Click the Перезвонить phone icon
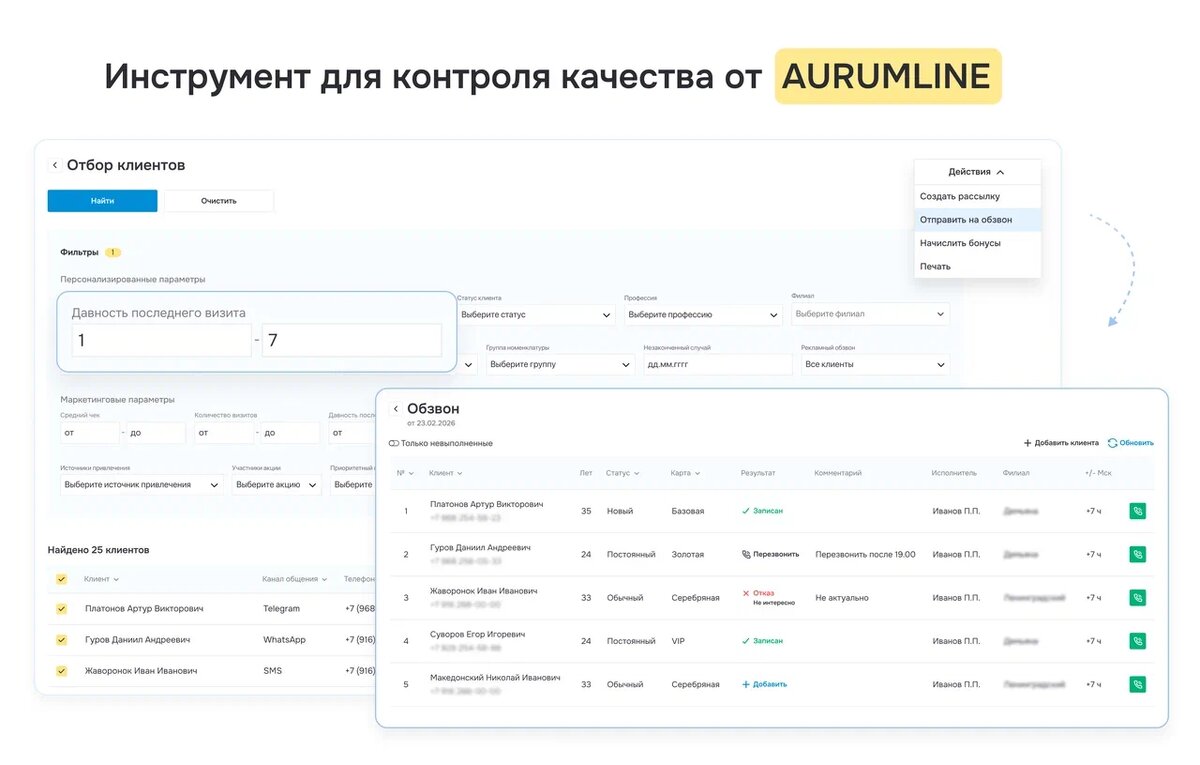Viewport: 1200px width, 765px height. [746, 554]
